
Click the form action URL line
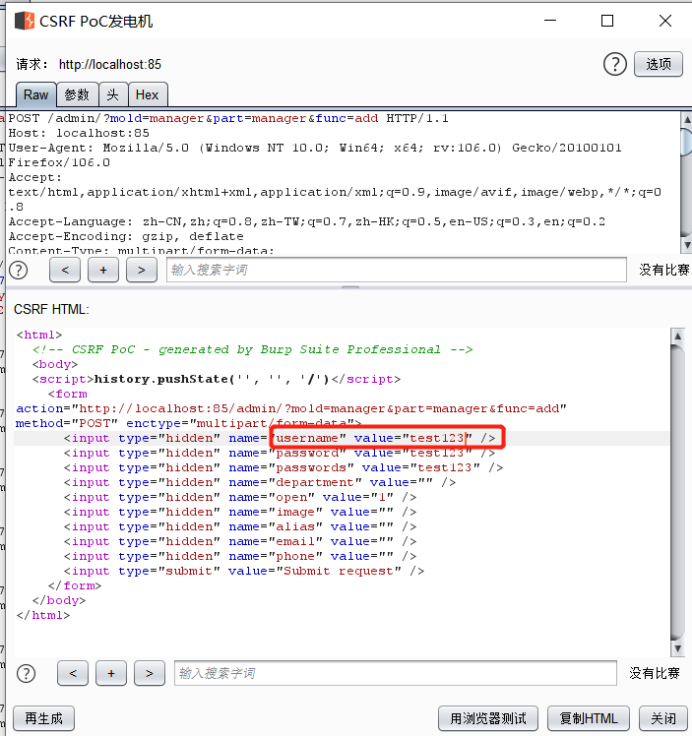(x=291, y=409)
